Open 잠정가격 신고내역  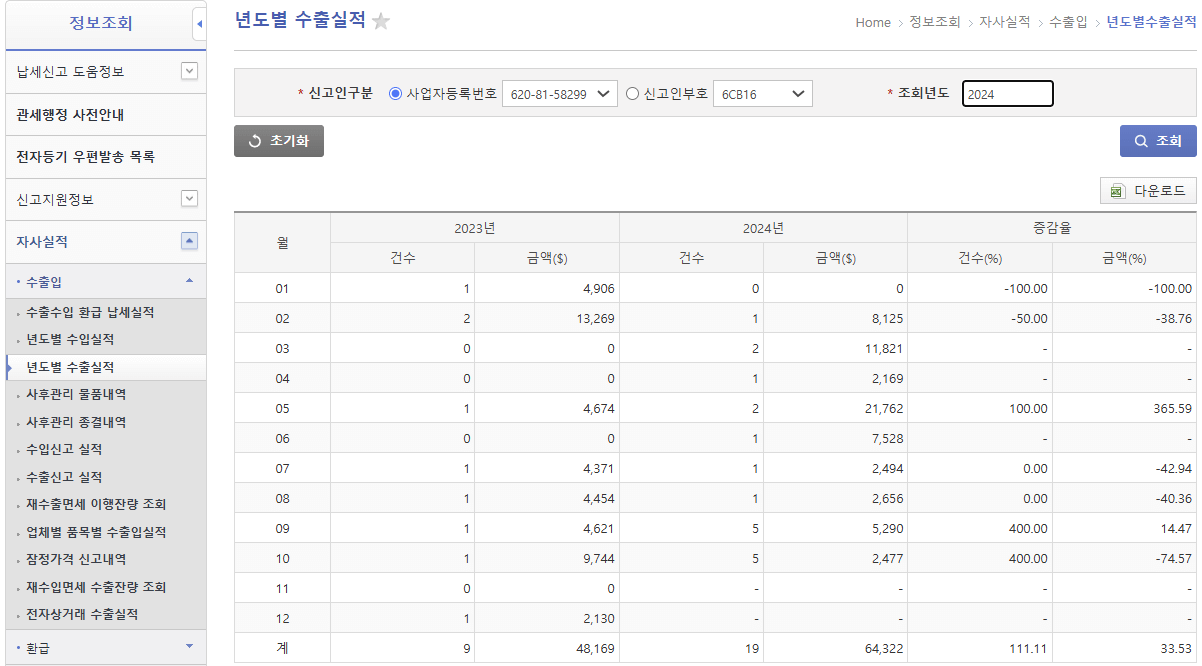(x=76, y=559)
